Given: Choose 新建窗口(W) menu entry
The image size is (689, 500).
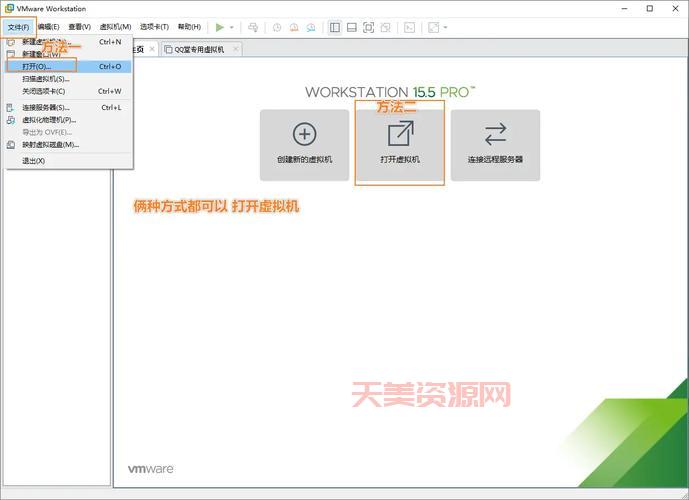Looking at the screenshot, I should tap(69, 54).
